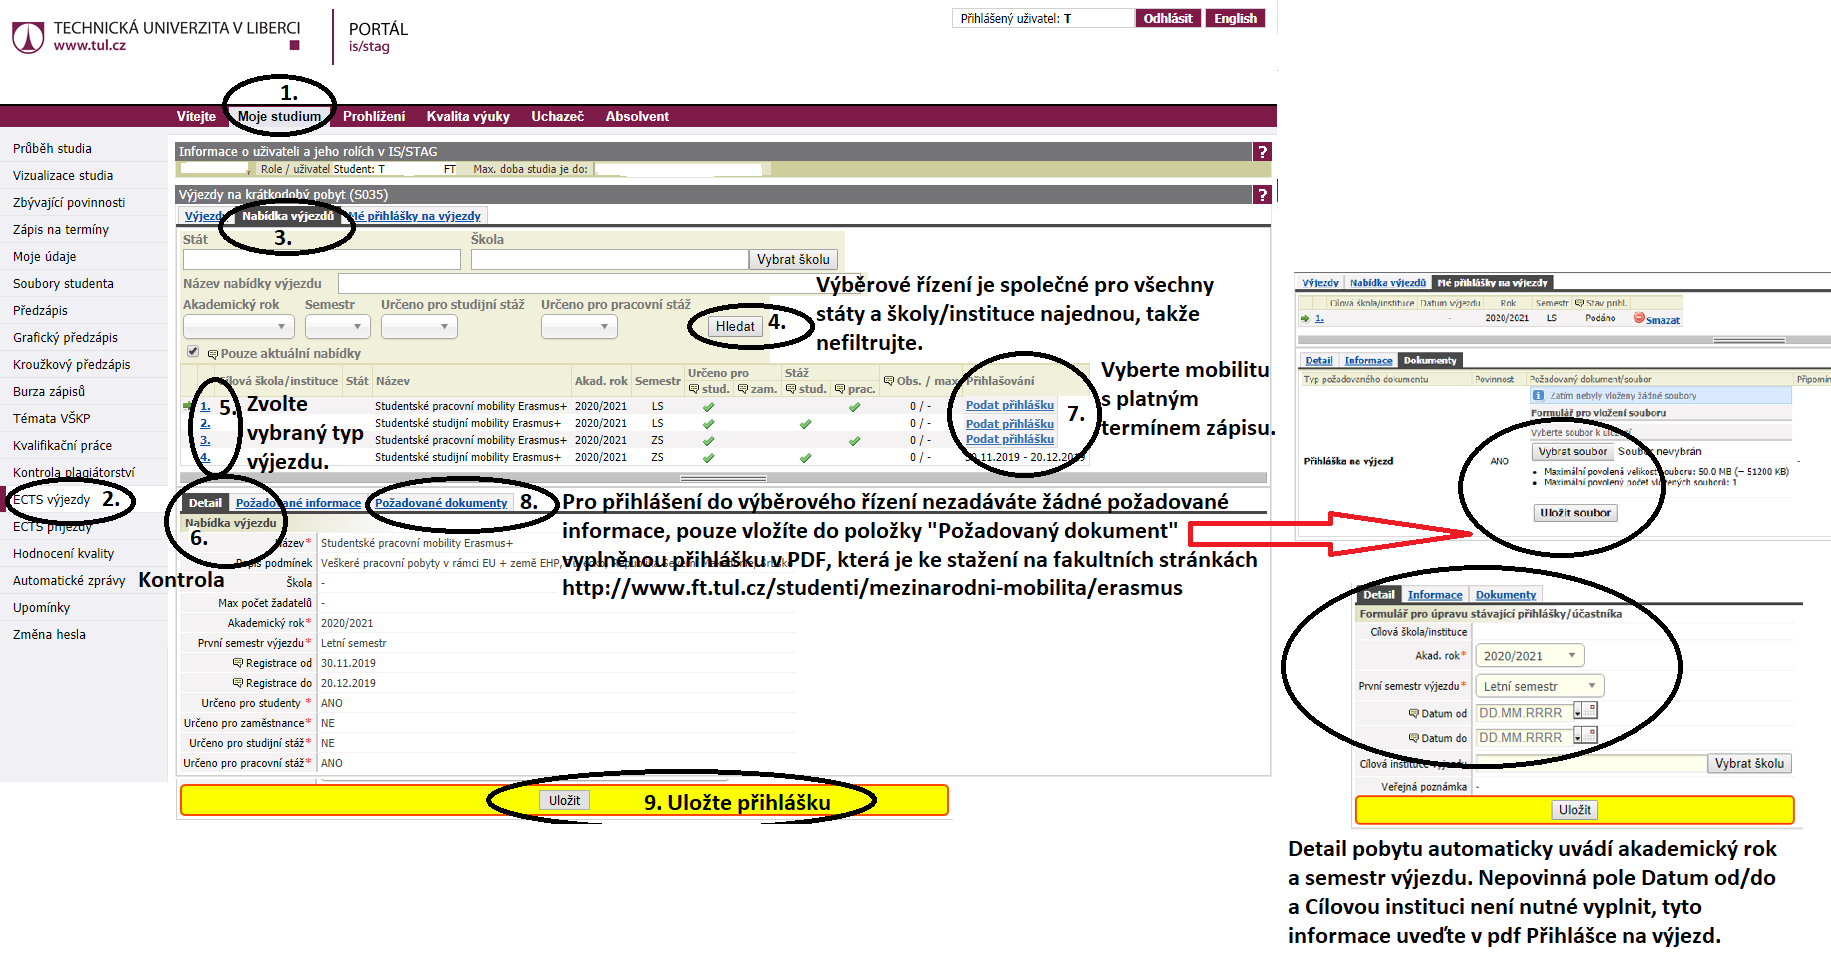1831x977 pixels.
Task: Open help for Výjezdy na krátkodobý pobyt panel
Action: click(1263, 195)
